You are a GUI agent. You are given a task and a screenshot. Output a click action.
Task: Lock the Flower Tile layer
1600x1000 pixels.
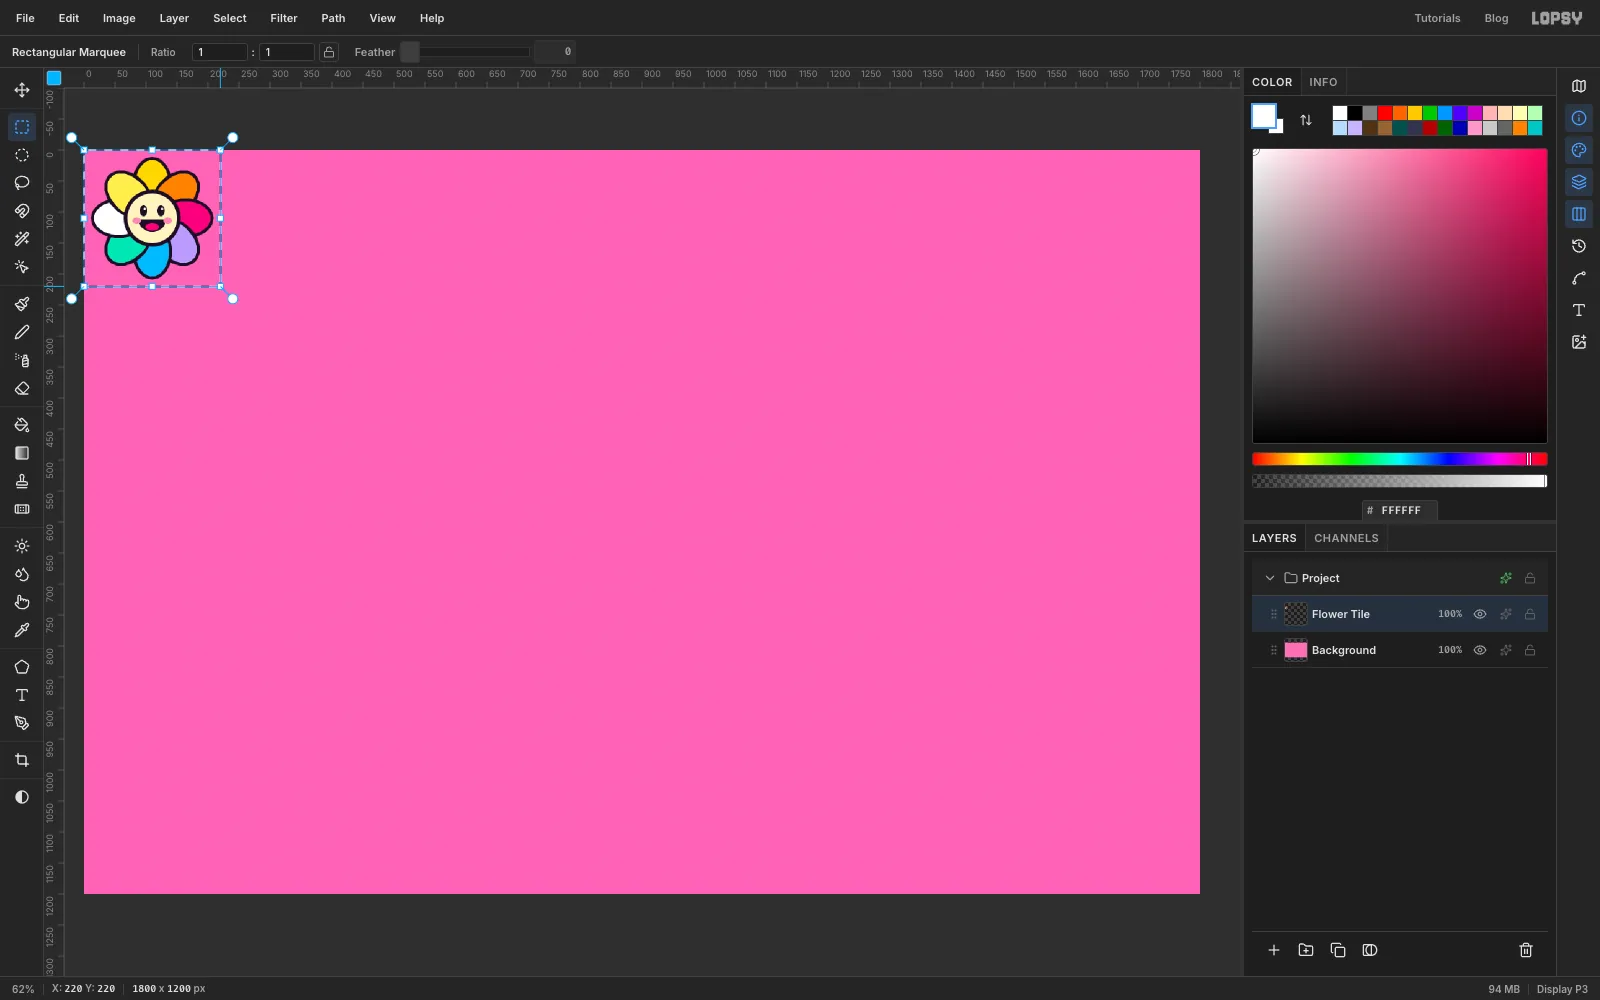tap(1530, 614)
